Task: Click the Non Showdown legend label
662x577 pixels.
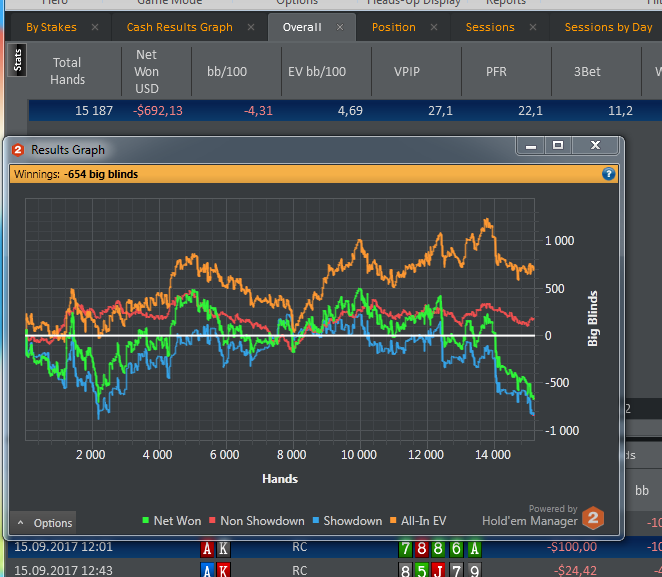Action: (262, 521)
